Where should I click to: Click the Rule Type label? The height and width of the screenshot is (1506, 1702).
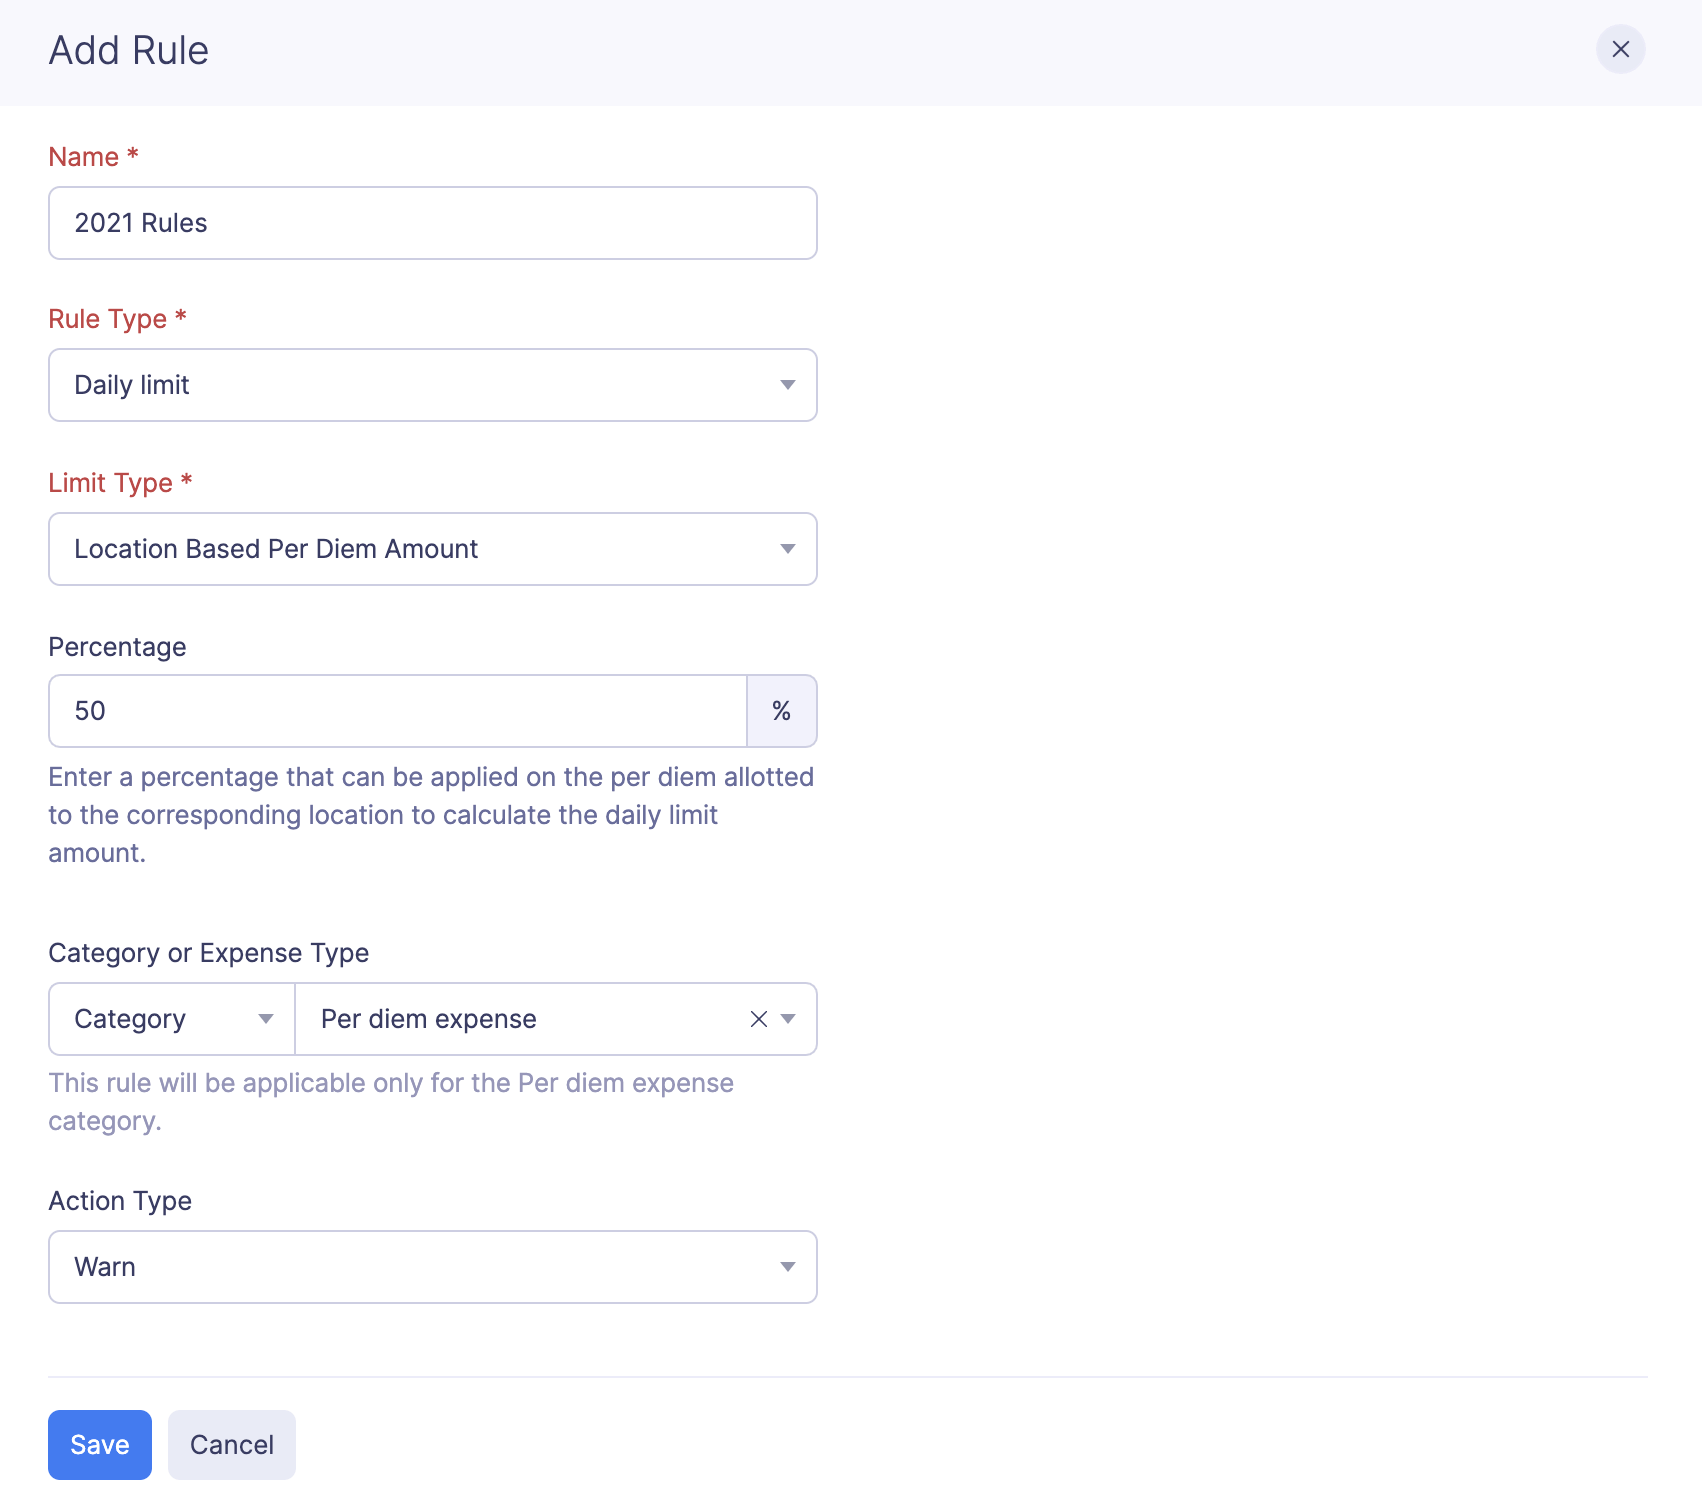(108, 319)
